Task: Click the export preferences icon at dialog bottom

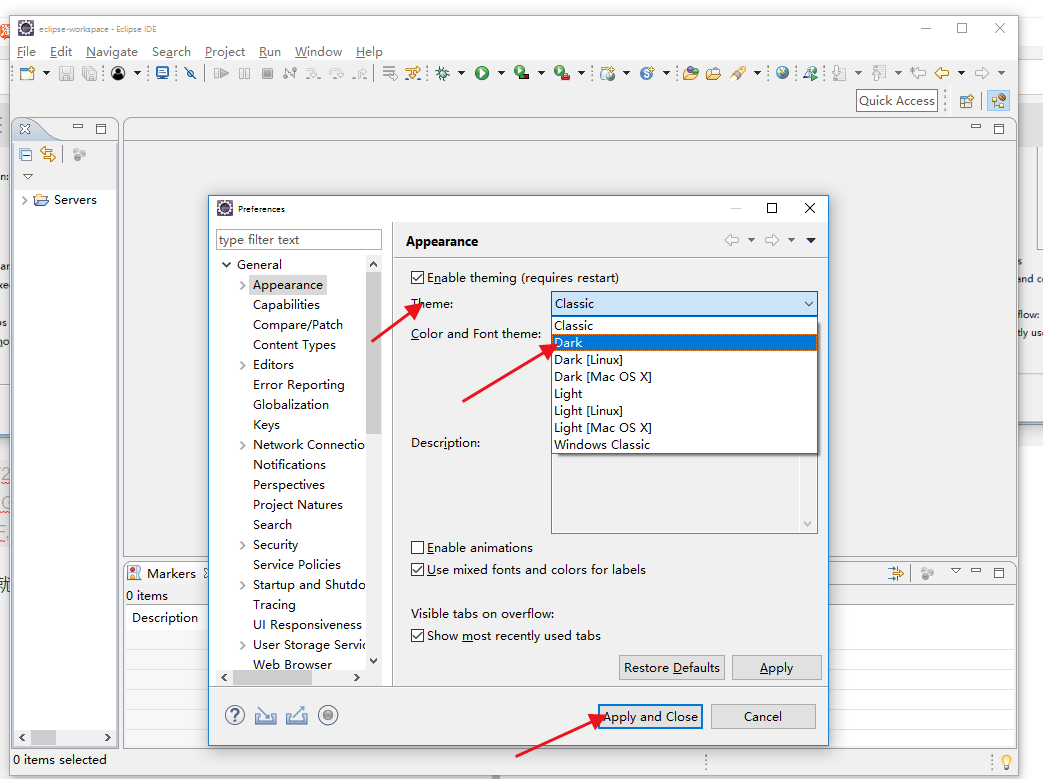Action: point(297,716)
